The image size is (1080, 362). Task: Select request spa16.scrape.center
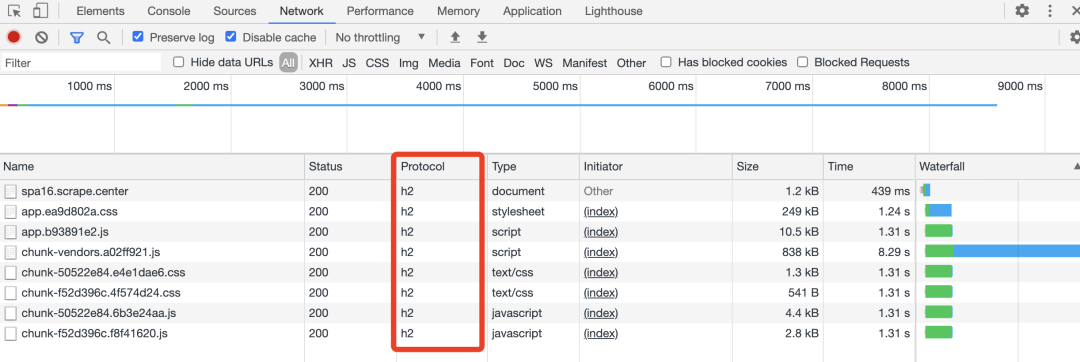74,191
